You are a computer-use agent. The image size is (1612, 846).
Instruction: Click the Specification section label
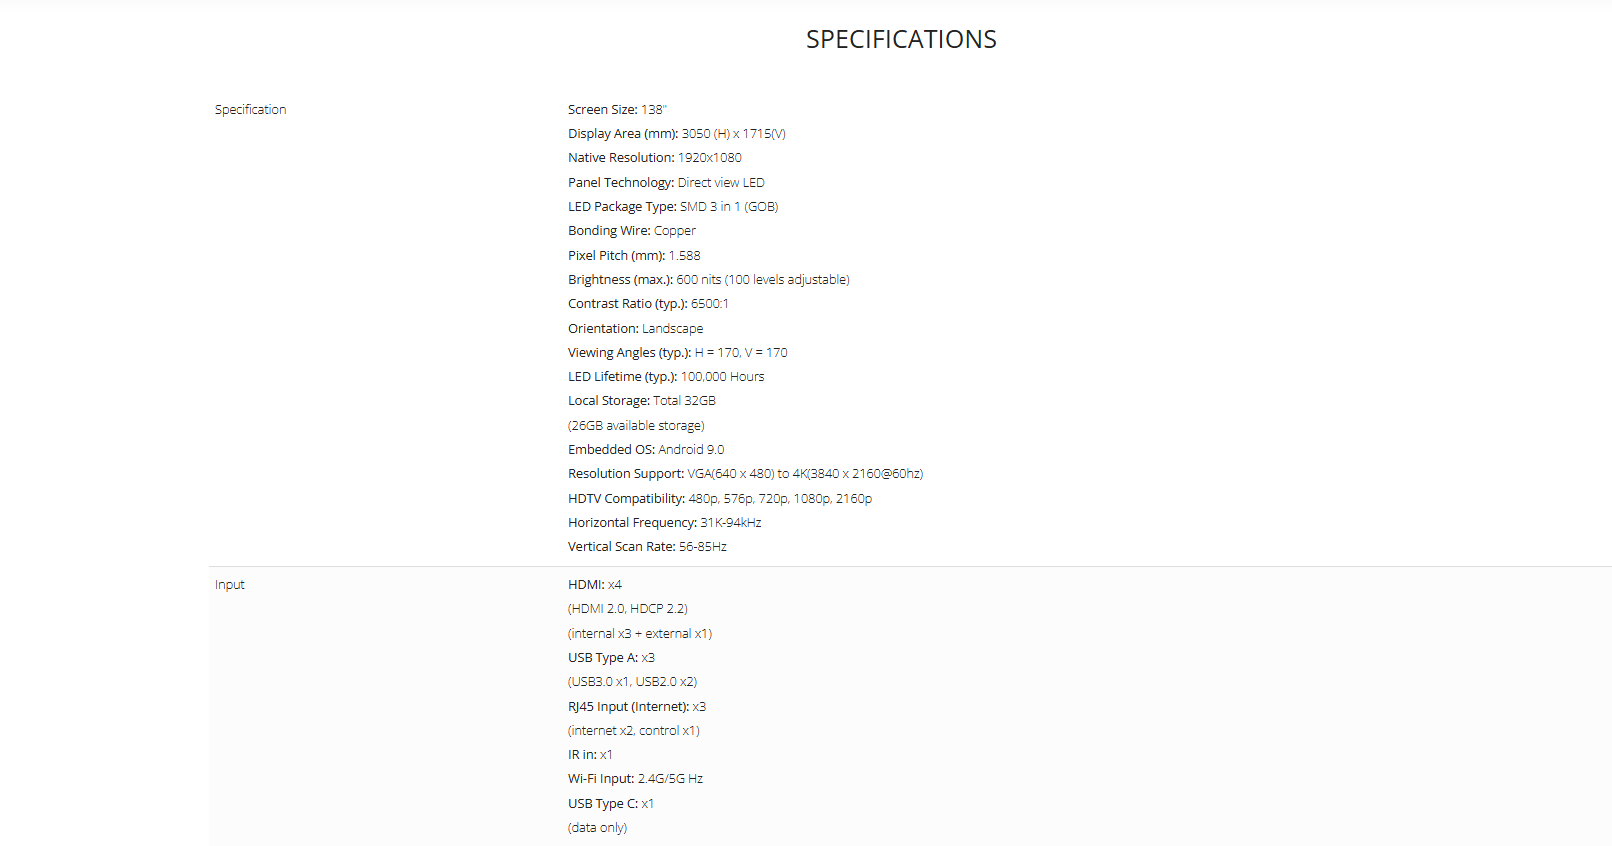pyautogui.click(x=250, y=110)
